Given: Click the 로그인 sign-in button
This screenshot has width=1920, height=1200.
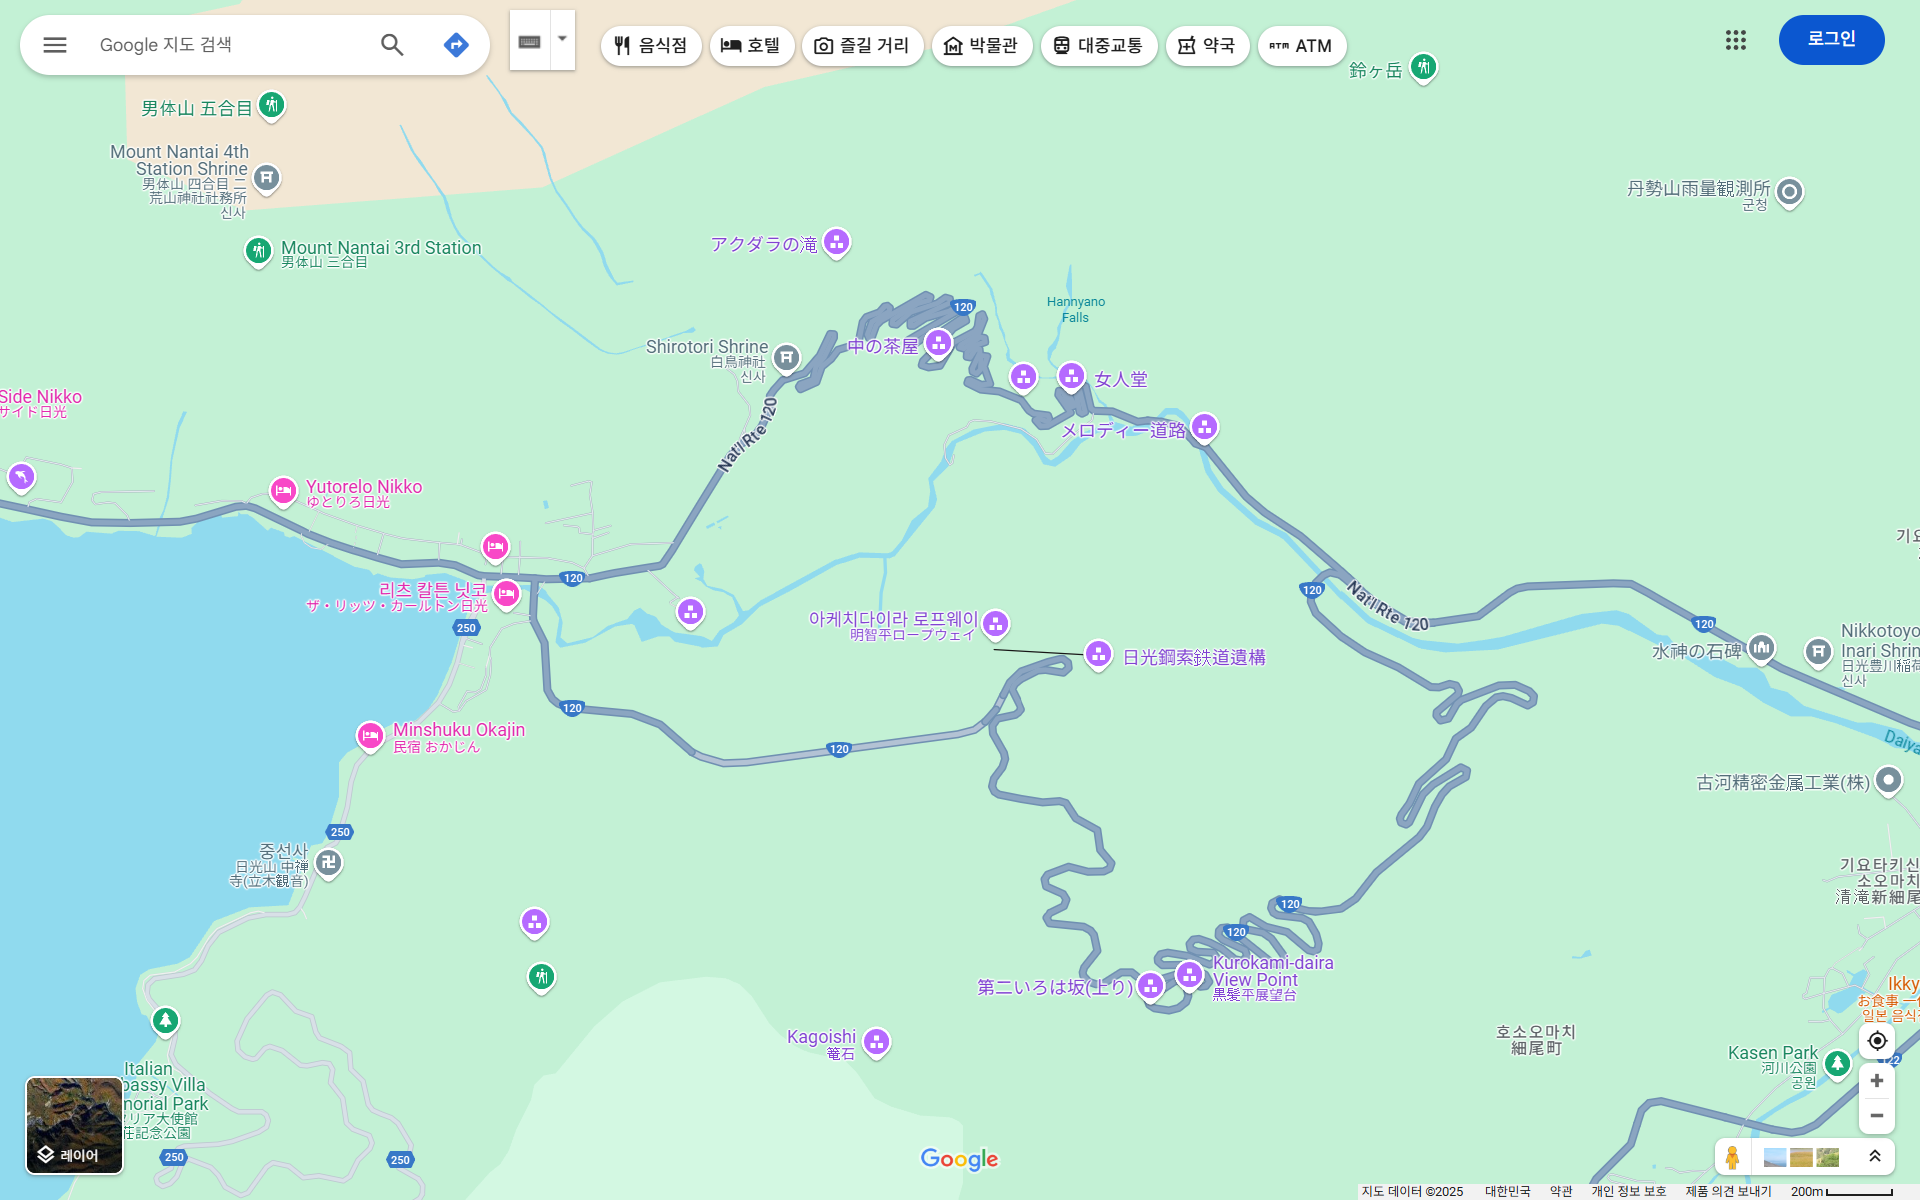Looking at the screenshot, I should 1831,40.
